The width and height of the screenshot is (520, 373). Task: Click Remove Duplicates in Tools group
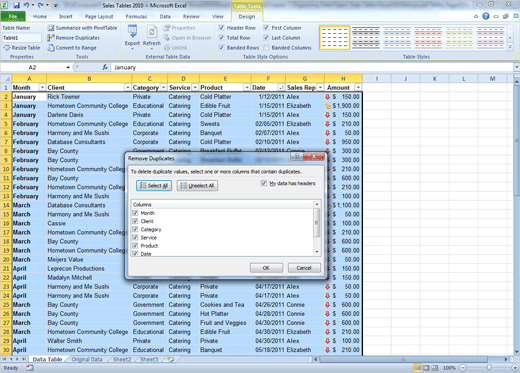74,38
